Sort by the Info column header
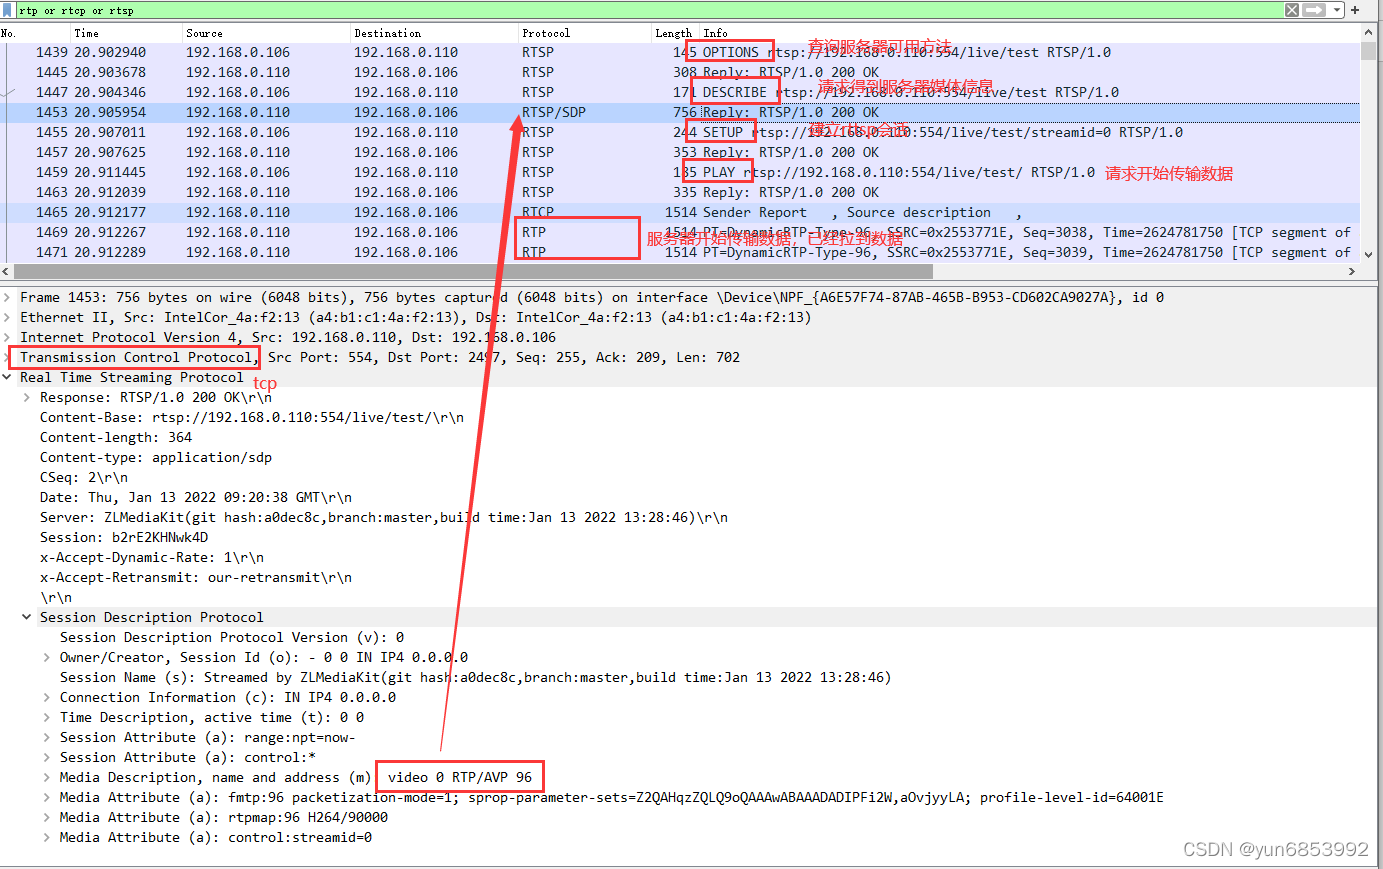This screenshot has height=869, width=1383. tap(716, 33)
